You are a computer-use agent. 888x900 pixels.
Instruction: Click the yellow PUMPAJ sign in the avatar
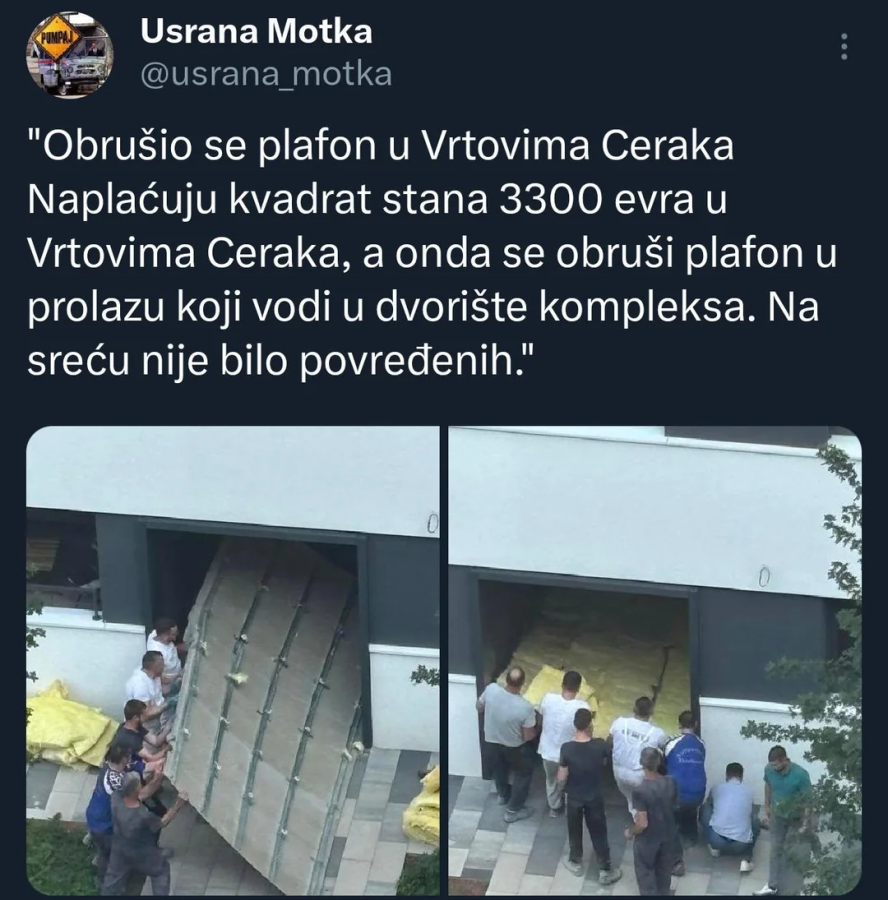pyautogui.click(x=55, y=40)
